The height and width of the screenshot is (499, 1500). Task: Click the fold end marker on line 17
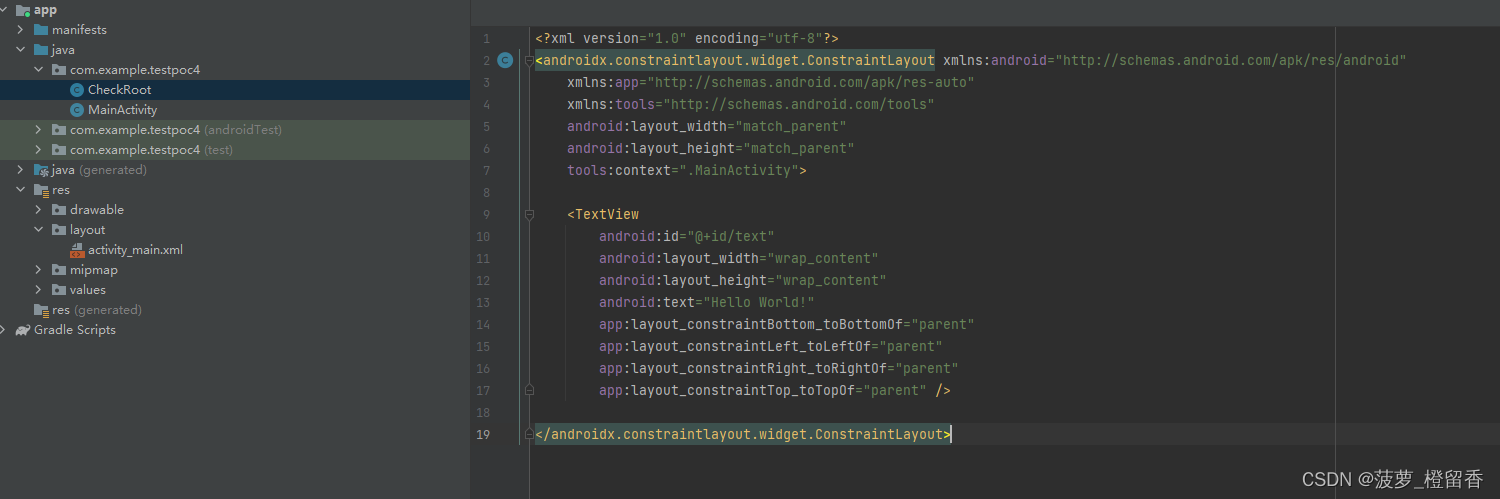tap(529, 390)
